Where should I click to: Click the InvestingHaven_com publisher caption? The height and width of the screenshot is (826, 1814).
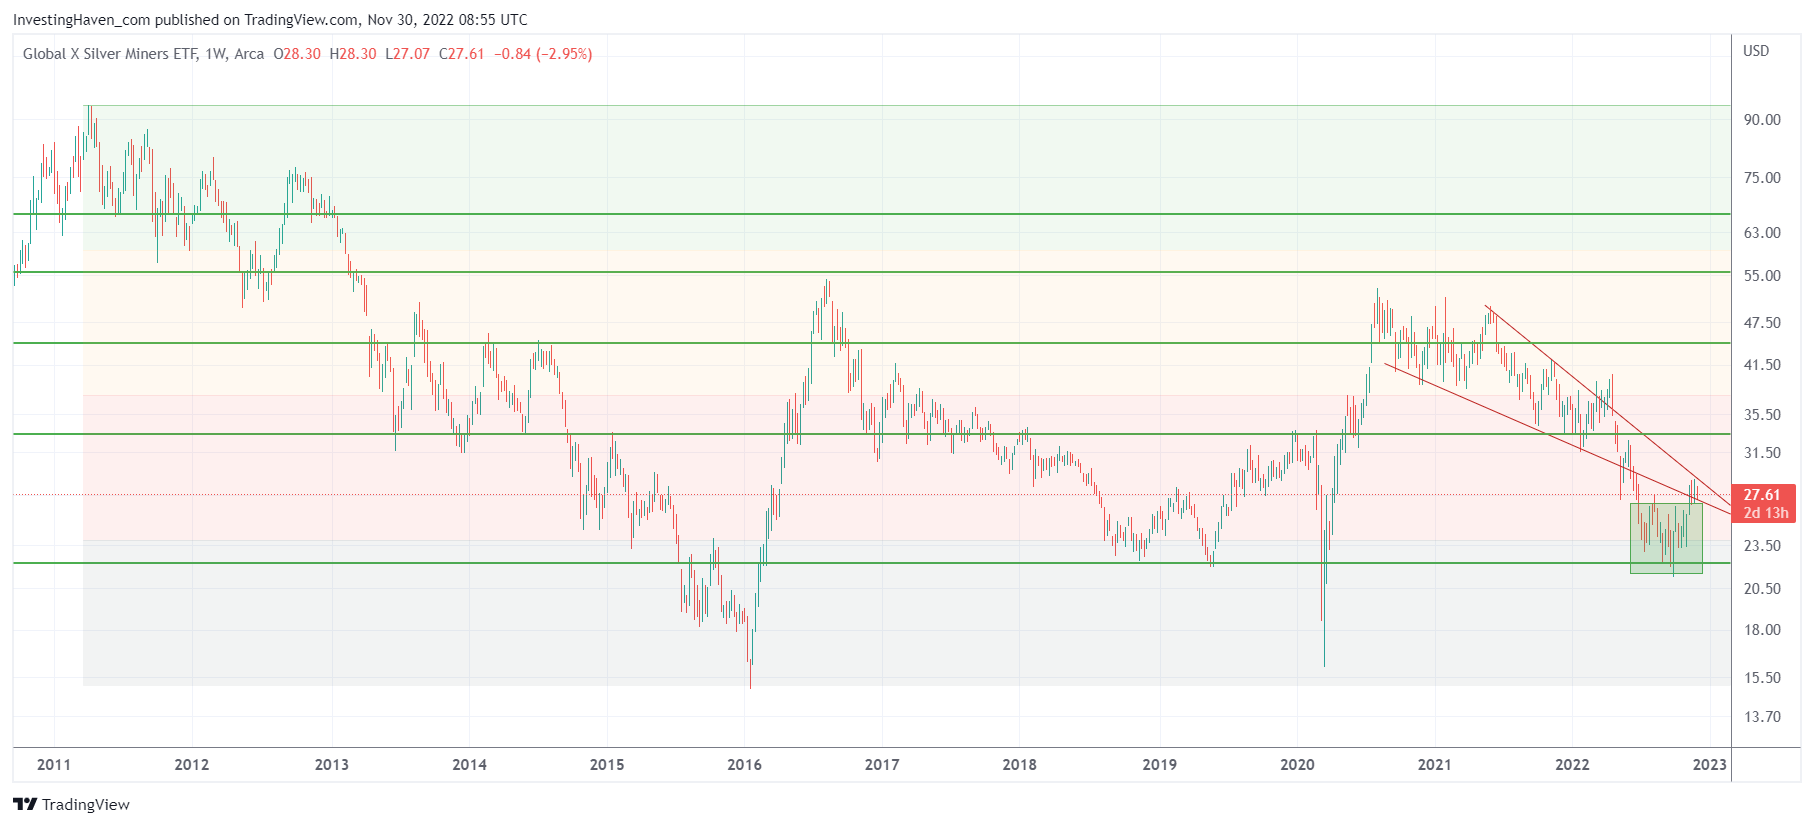tap(270, 20)
